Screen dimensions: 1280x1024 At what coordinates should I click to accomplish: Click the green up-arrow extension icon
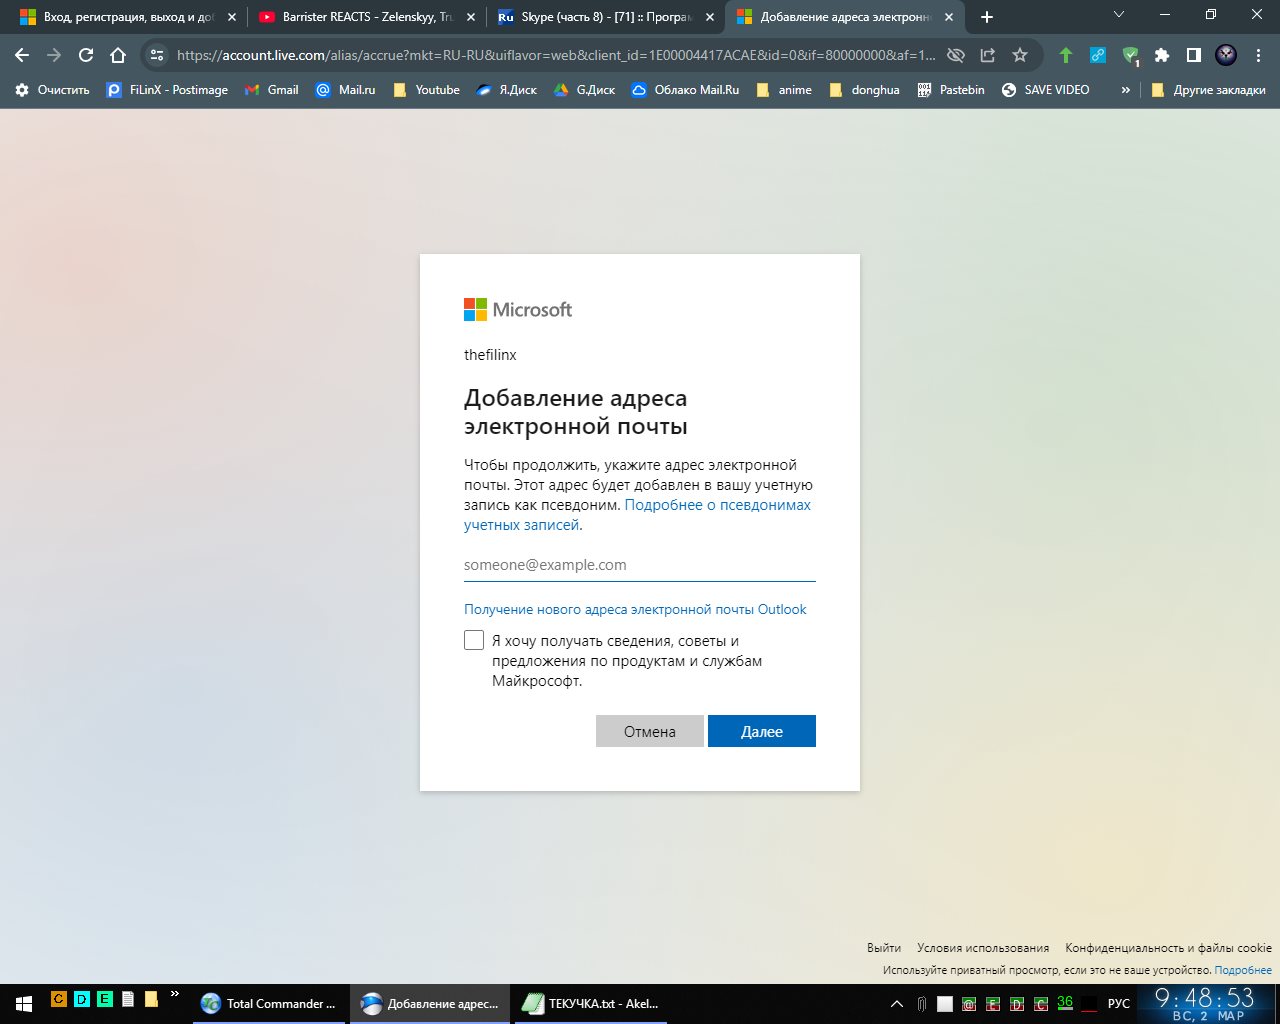click(1066, 55)
